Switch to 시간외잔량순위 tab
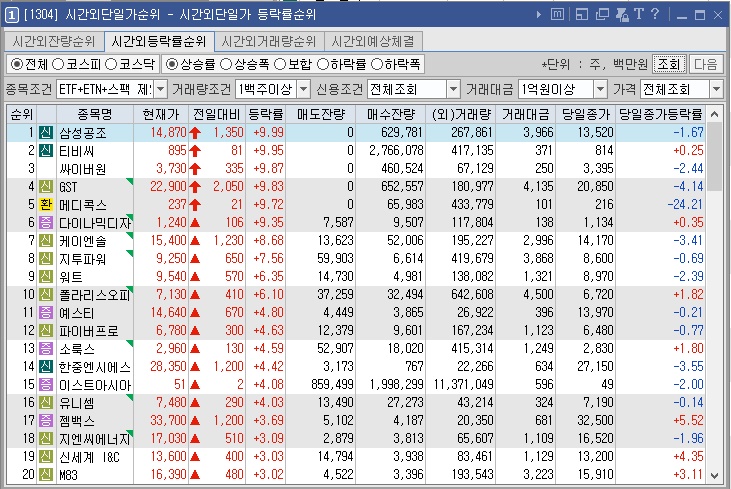Viewport: 731px width, 489px height. point(54,41)
